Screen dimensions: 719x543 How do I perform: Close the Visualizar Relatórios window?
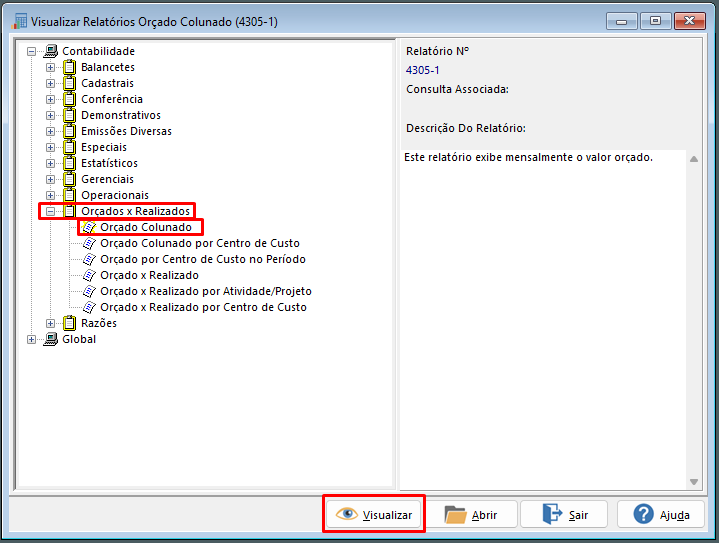pos(689,21)
